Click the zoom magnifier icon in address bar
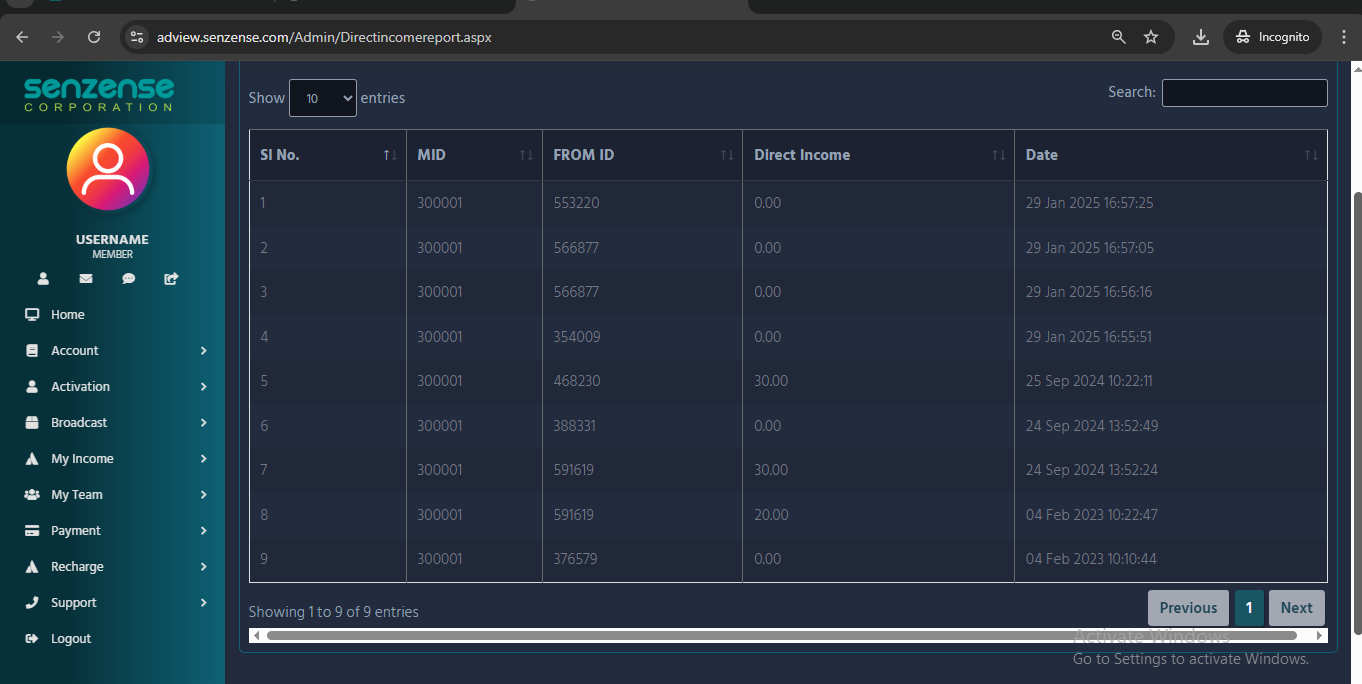The width and height of the screenshot is (1362, 684). 1119,37
